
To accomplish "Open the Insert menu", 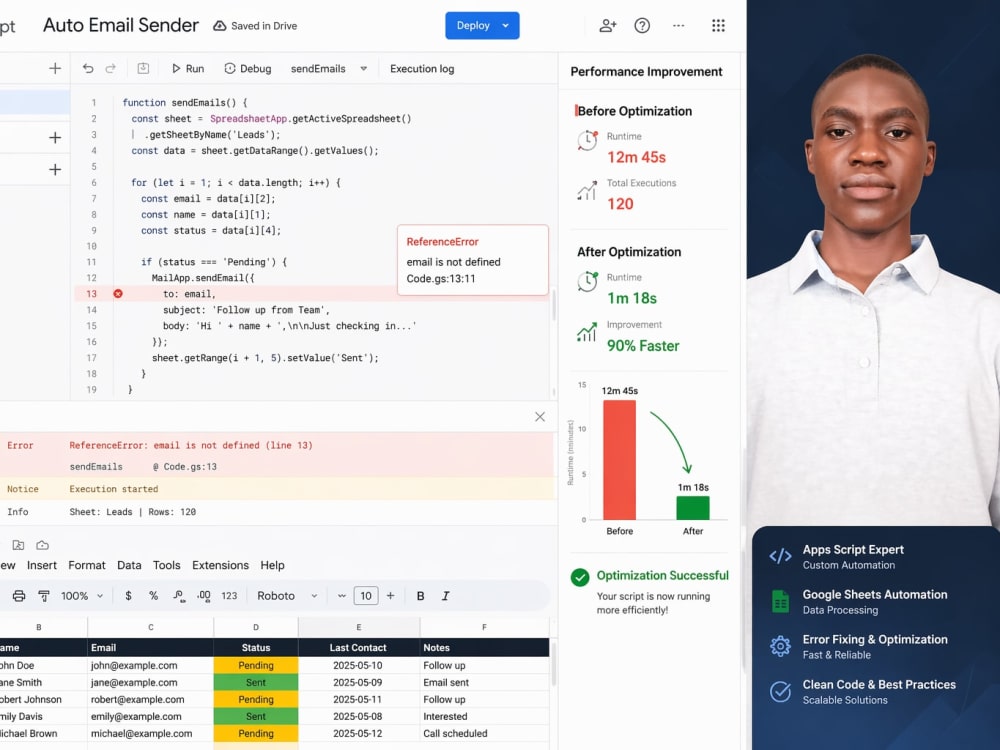I will click(x=41, y=565).
